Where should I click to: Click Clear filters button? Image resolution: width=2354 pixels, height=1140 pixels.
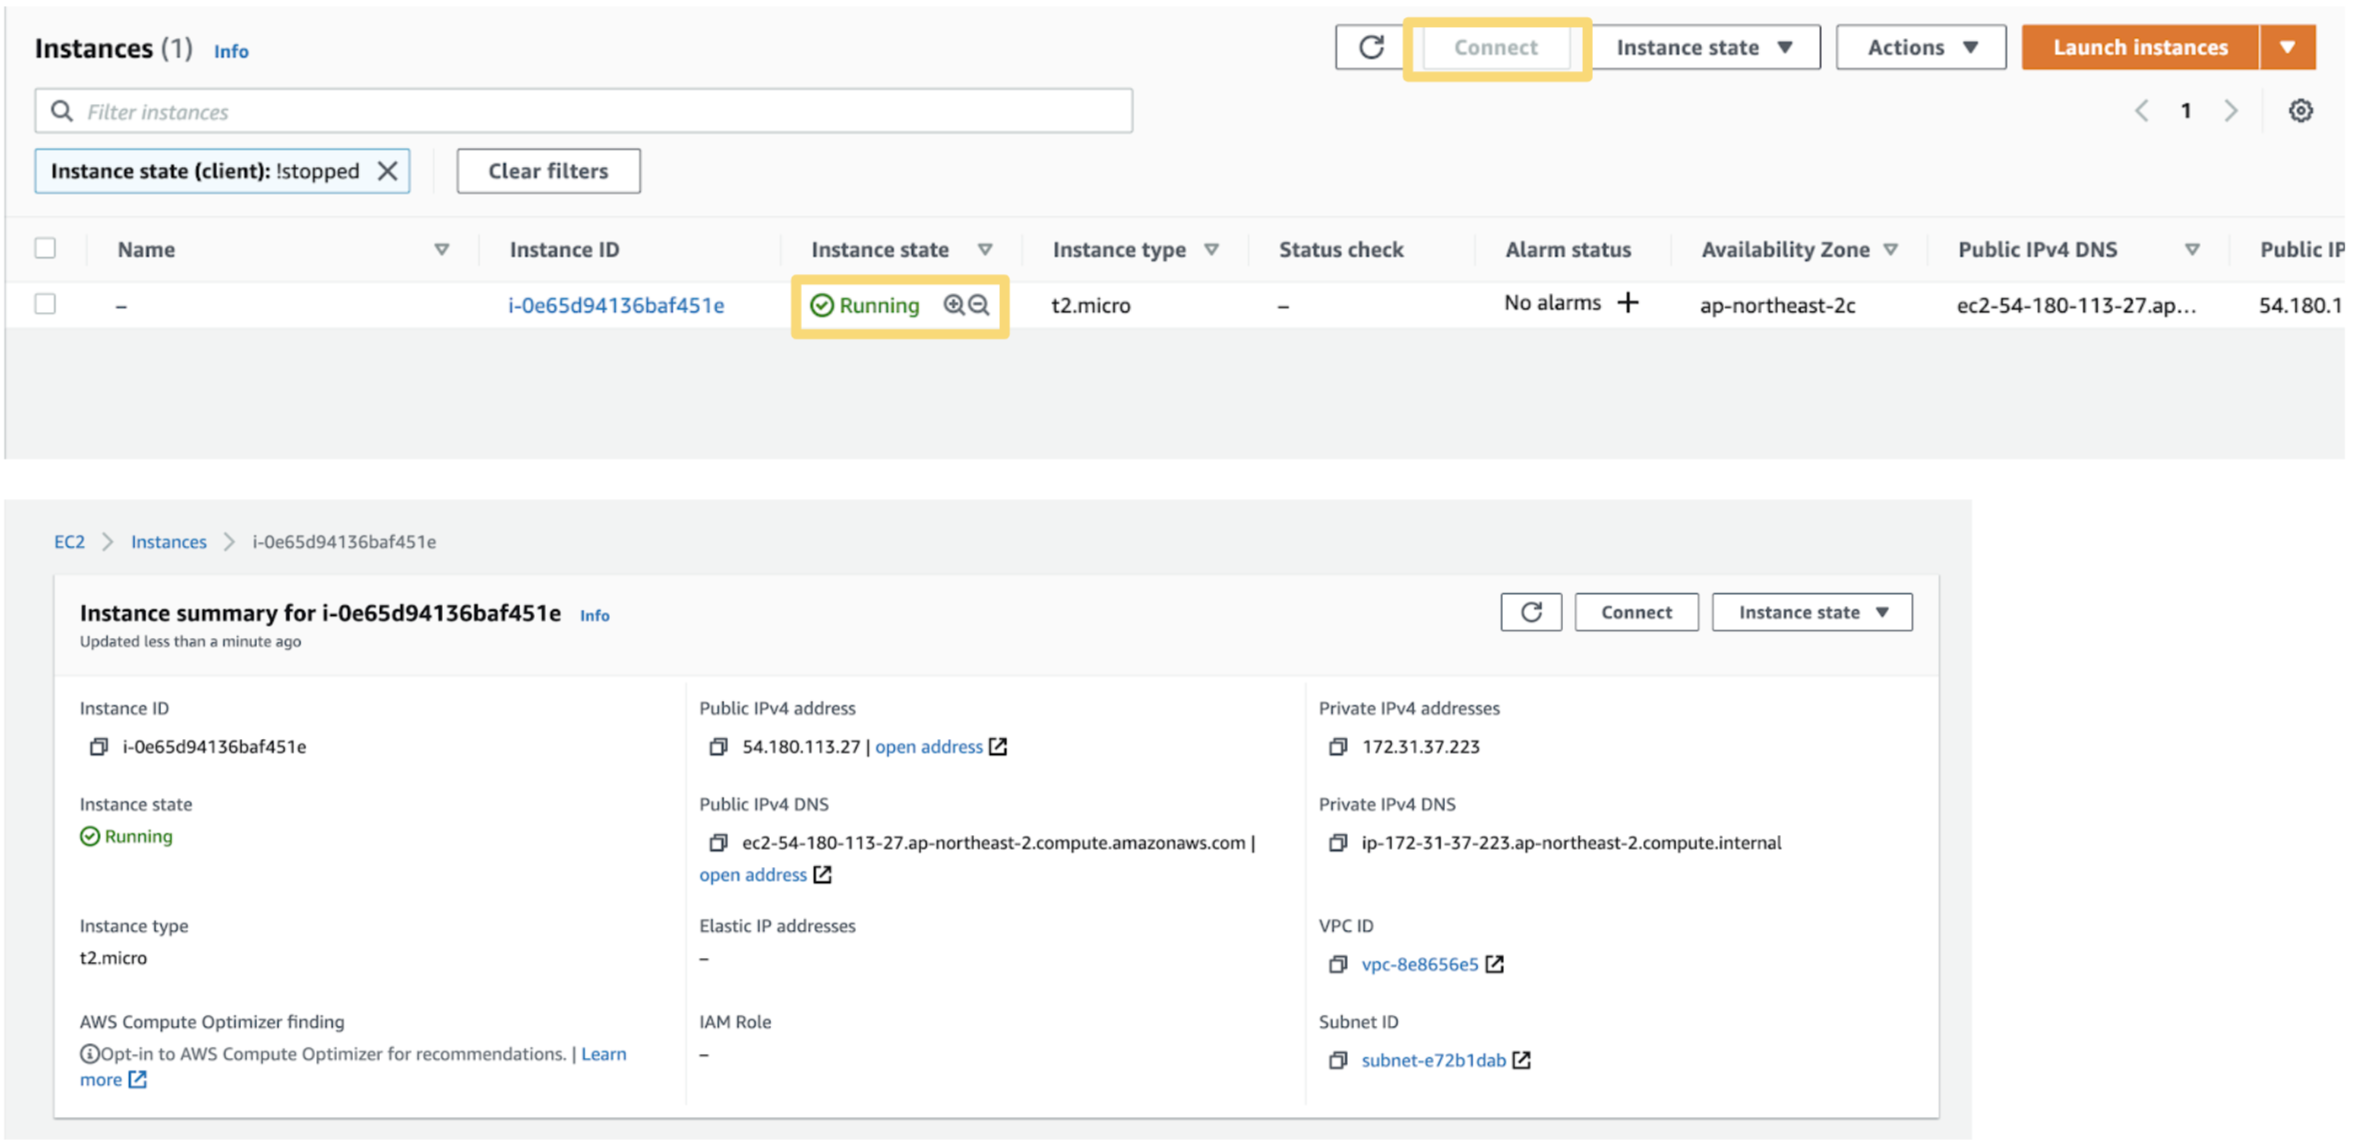(548, 171)
